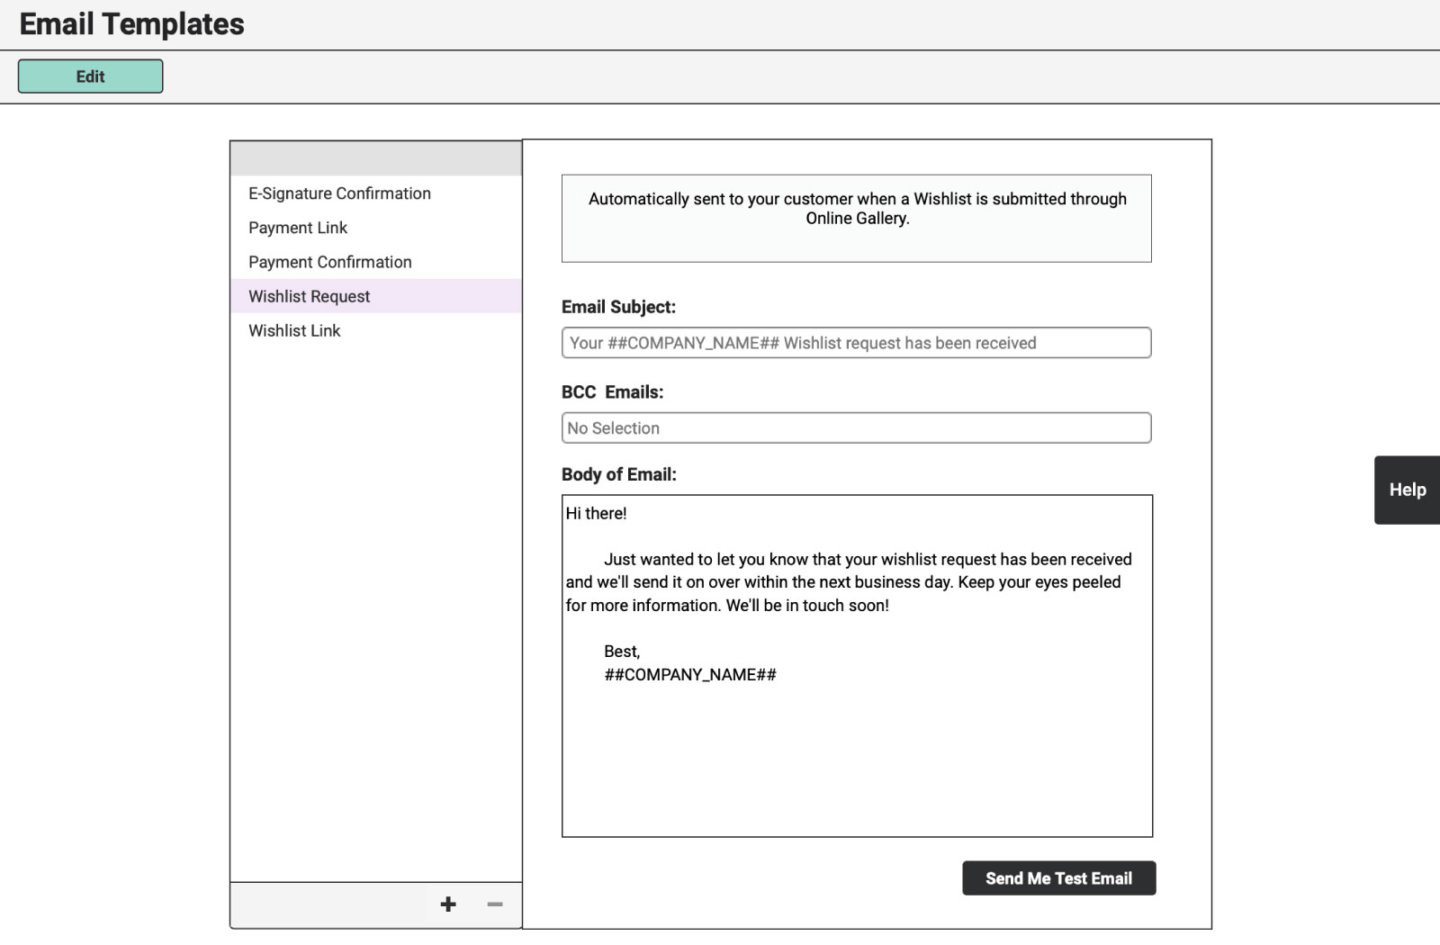Click the Body of Email label
This screenshot has width=1440, height=945.
pos(619,474)
